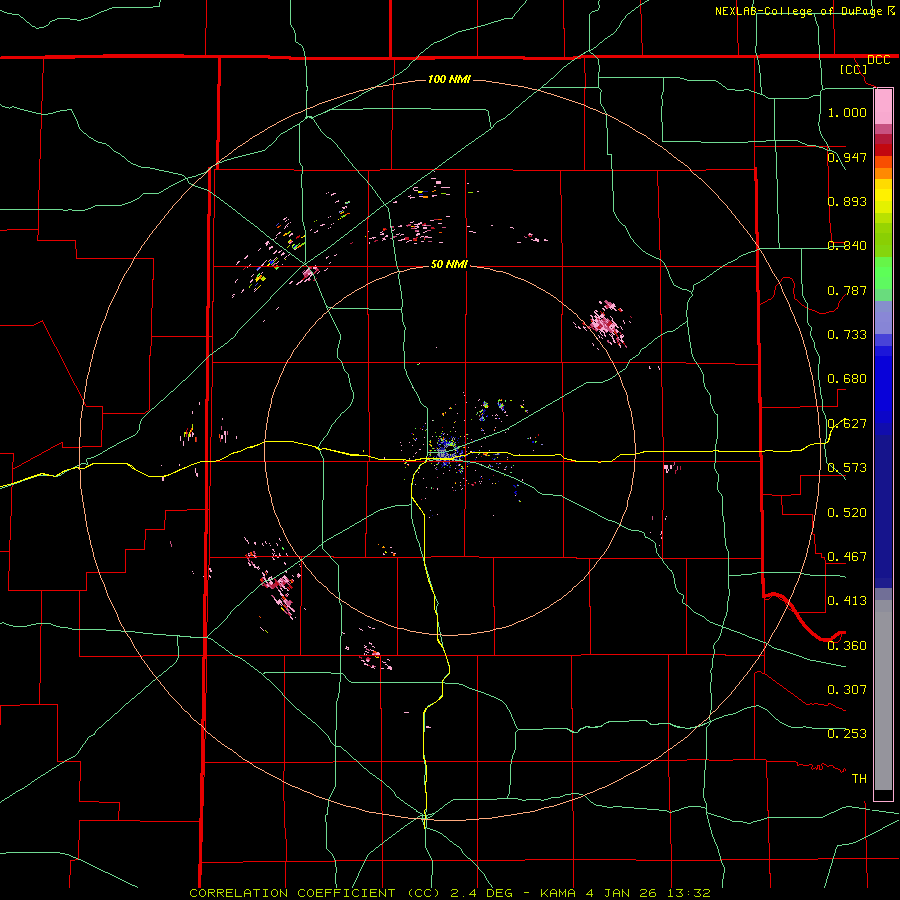This screenshot has height=900, width=900.
Task: Click the [CC] legend heading
Action: pyautogui.click(x=853, y=70)
